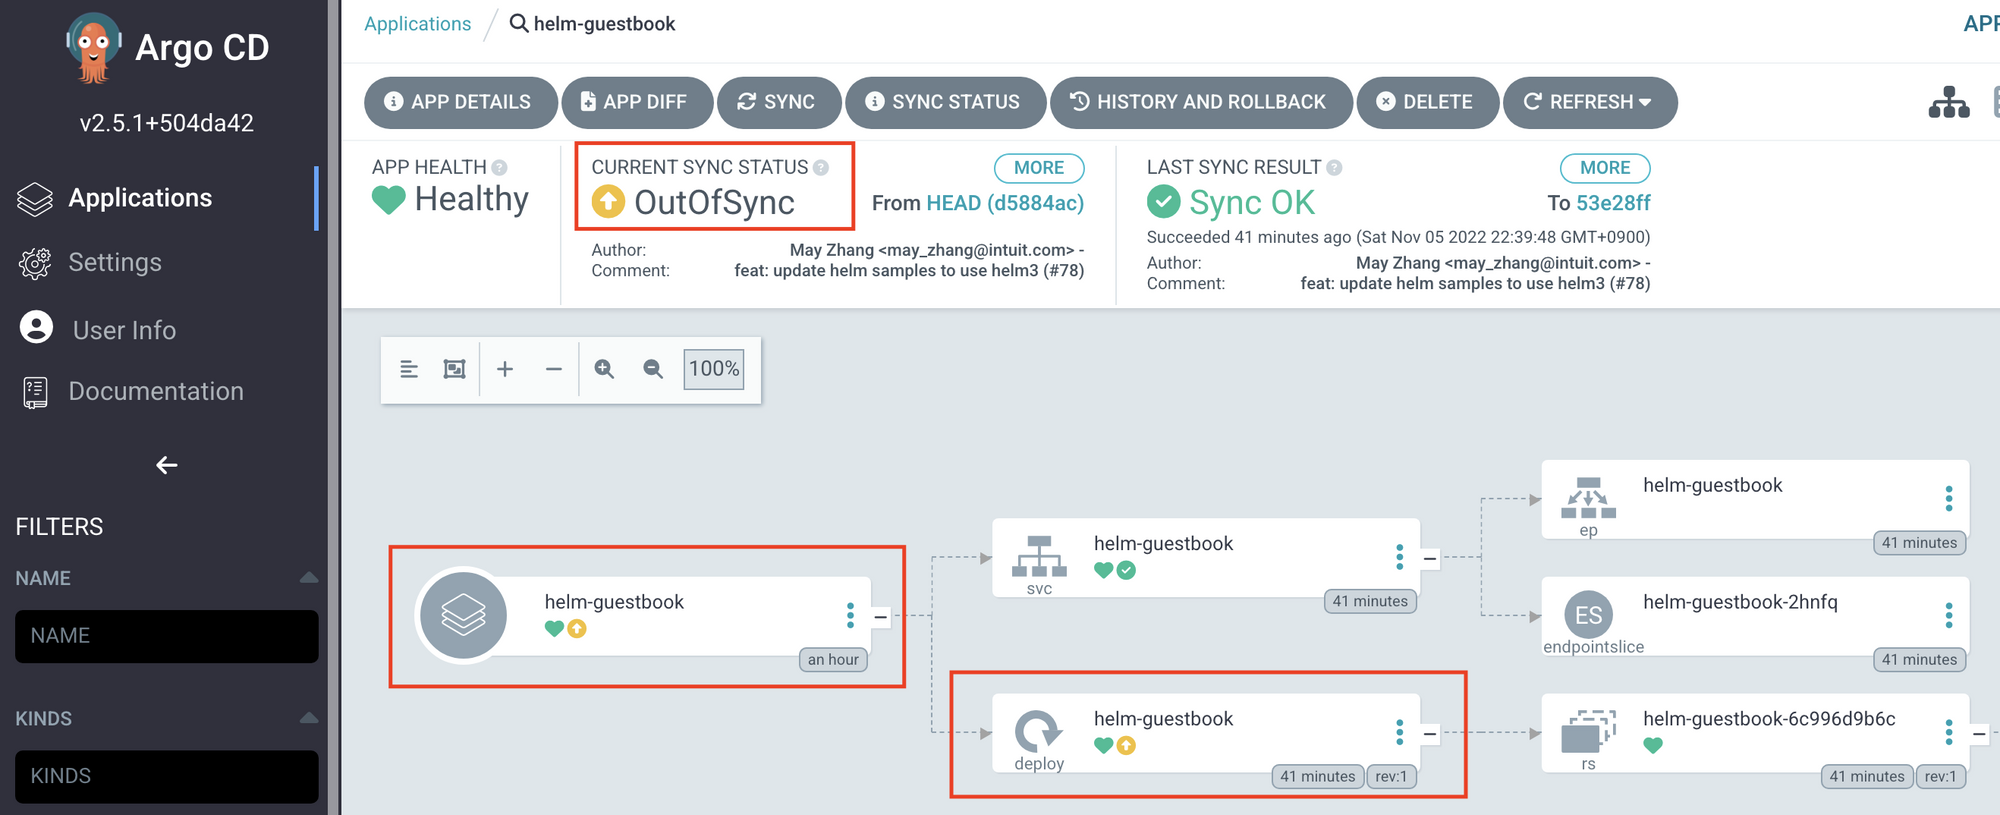Collapse the helm-guestbook deploy node children
This screenshot has width=2000, height=815.
pyautogui.click(x=1430, y=734)
